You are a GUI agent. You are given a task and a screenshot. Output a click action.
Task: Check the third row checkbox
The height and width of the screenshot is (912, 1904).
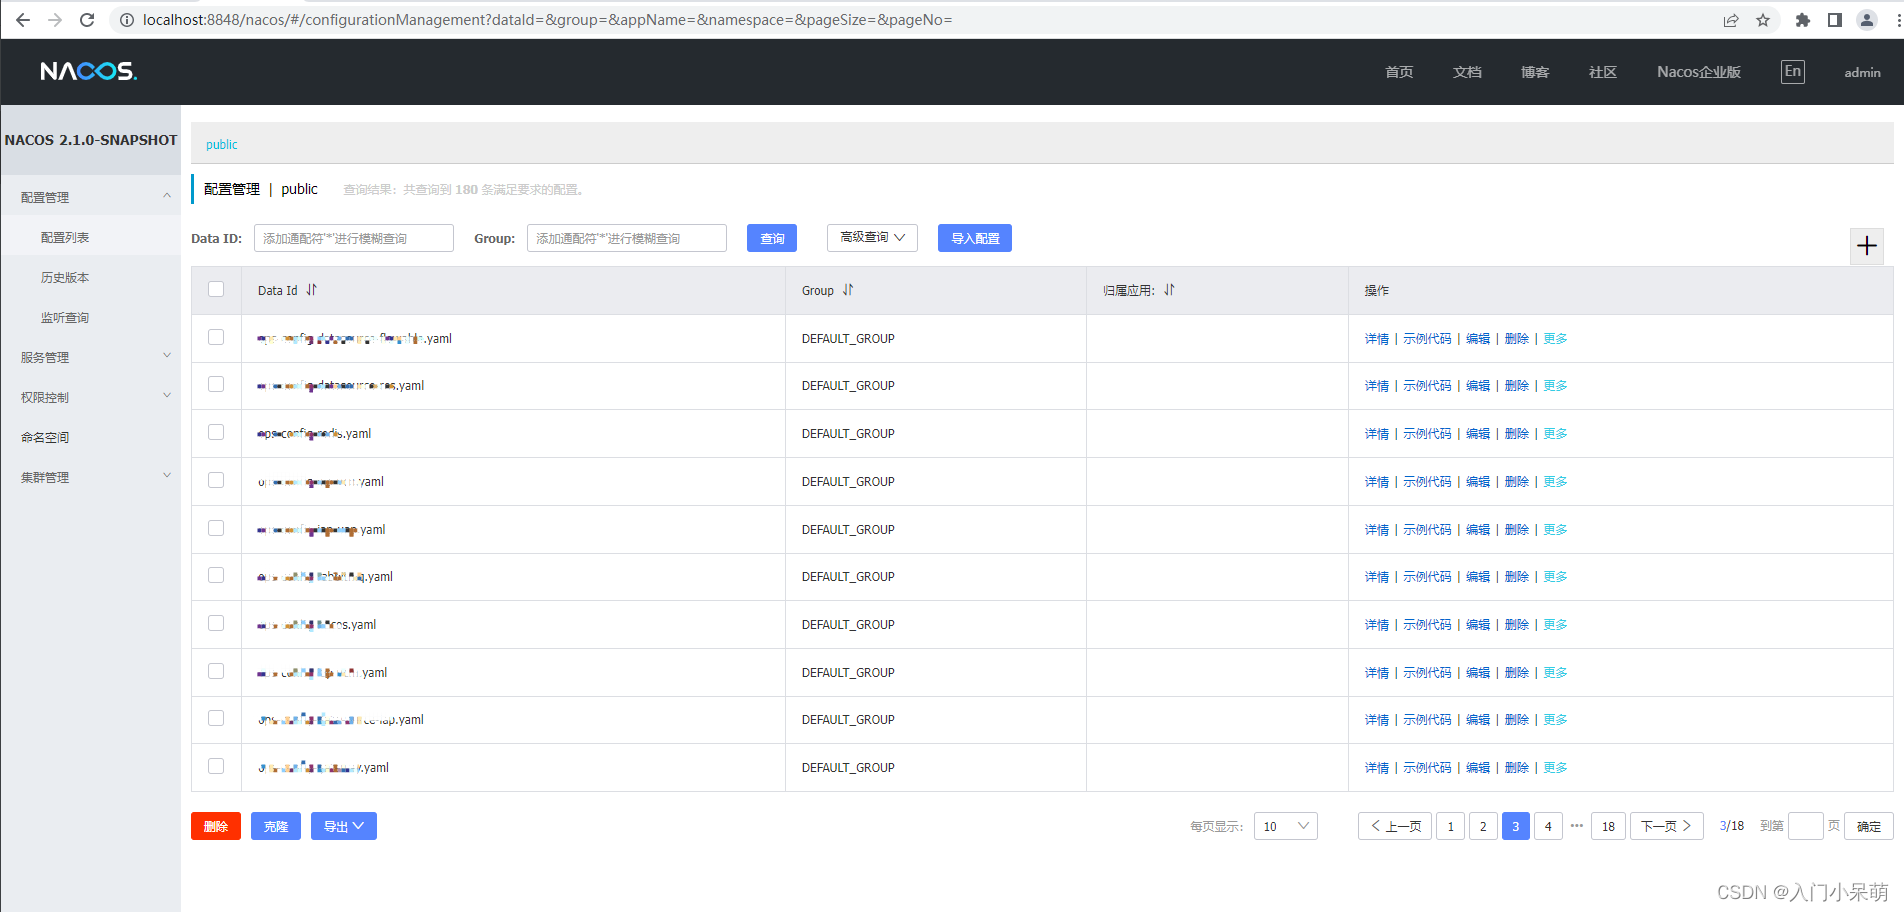(x=216, y=432)
